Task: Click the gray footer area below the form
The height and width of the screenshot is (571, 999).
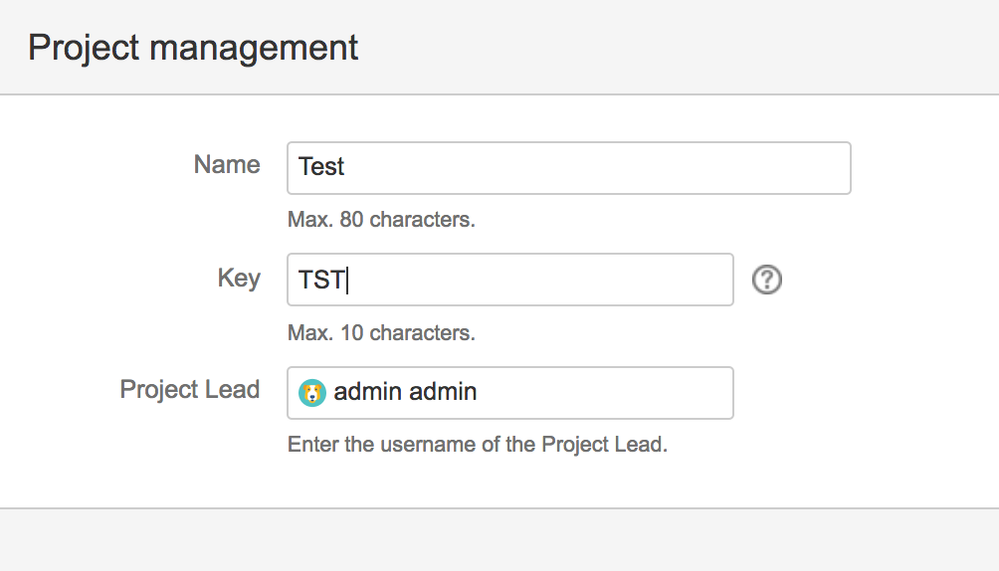Action: coord(500,541)
